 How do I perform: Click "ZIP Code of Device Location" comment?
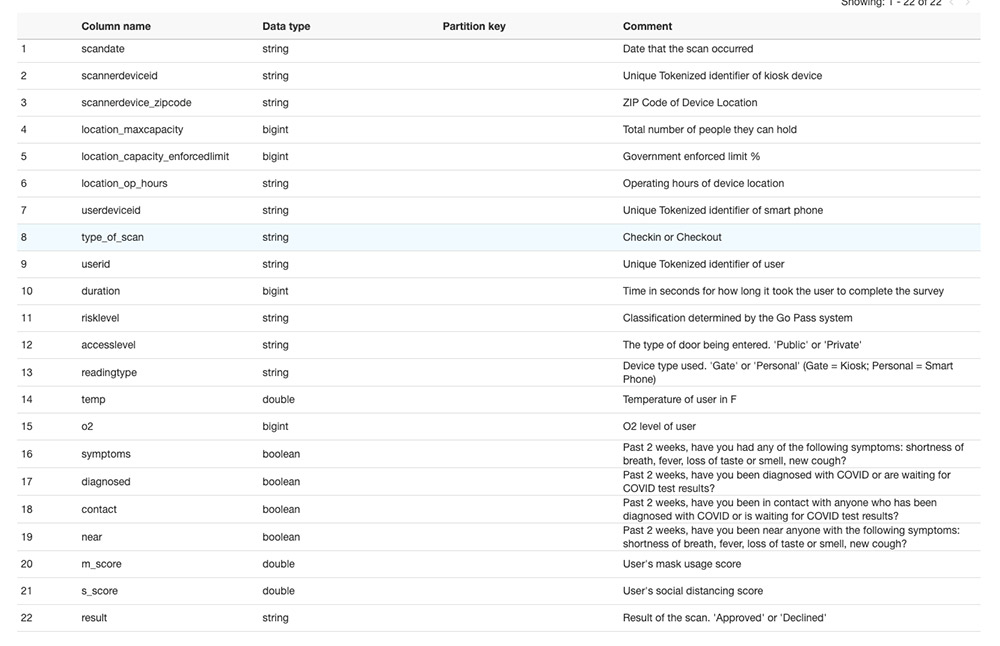point(690,102)
